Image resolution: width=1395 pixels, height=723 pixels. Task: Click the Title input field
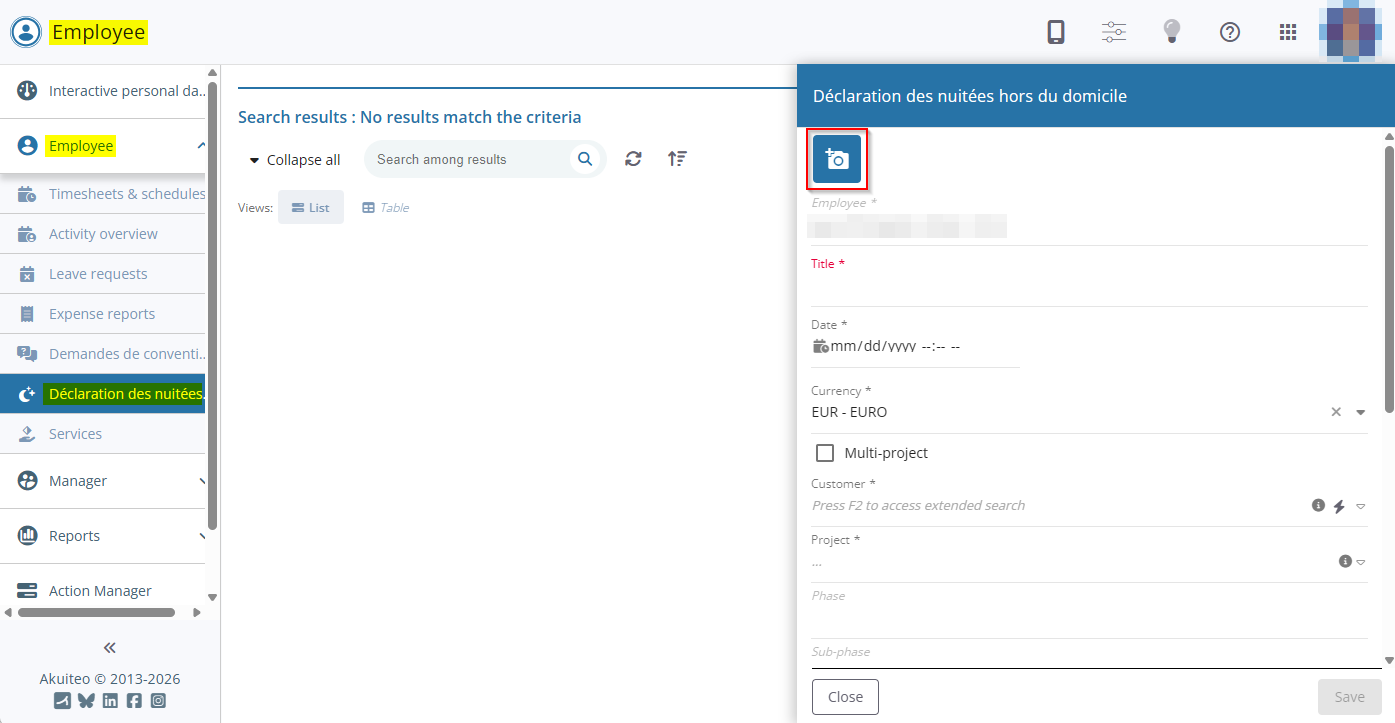pos(1088,290)
